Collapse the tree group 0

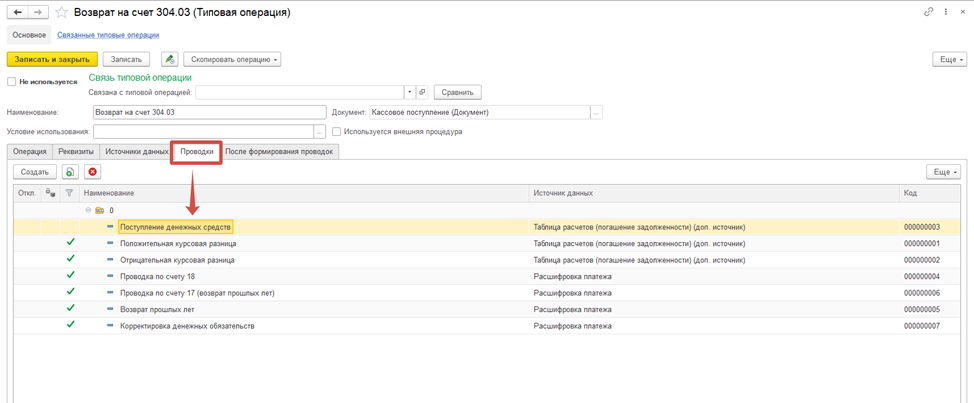[88, 211]
